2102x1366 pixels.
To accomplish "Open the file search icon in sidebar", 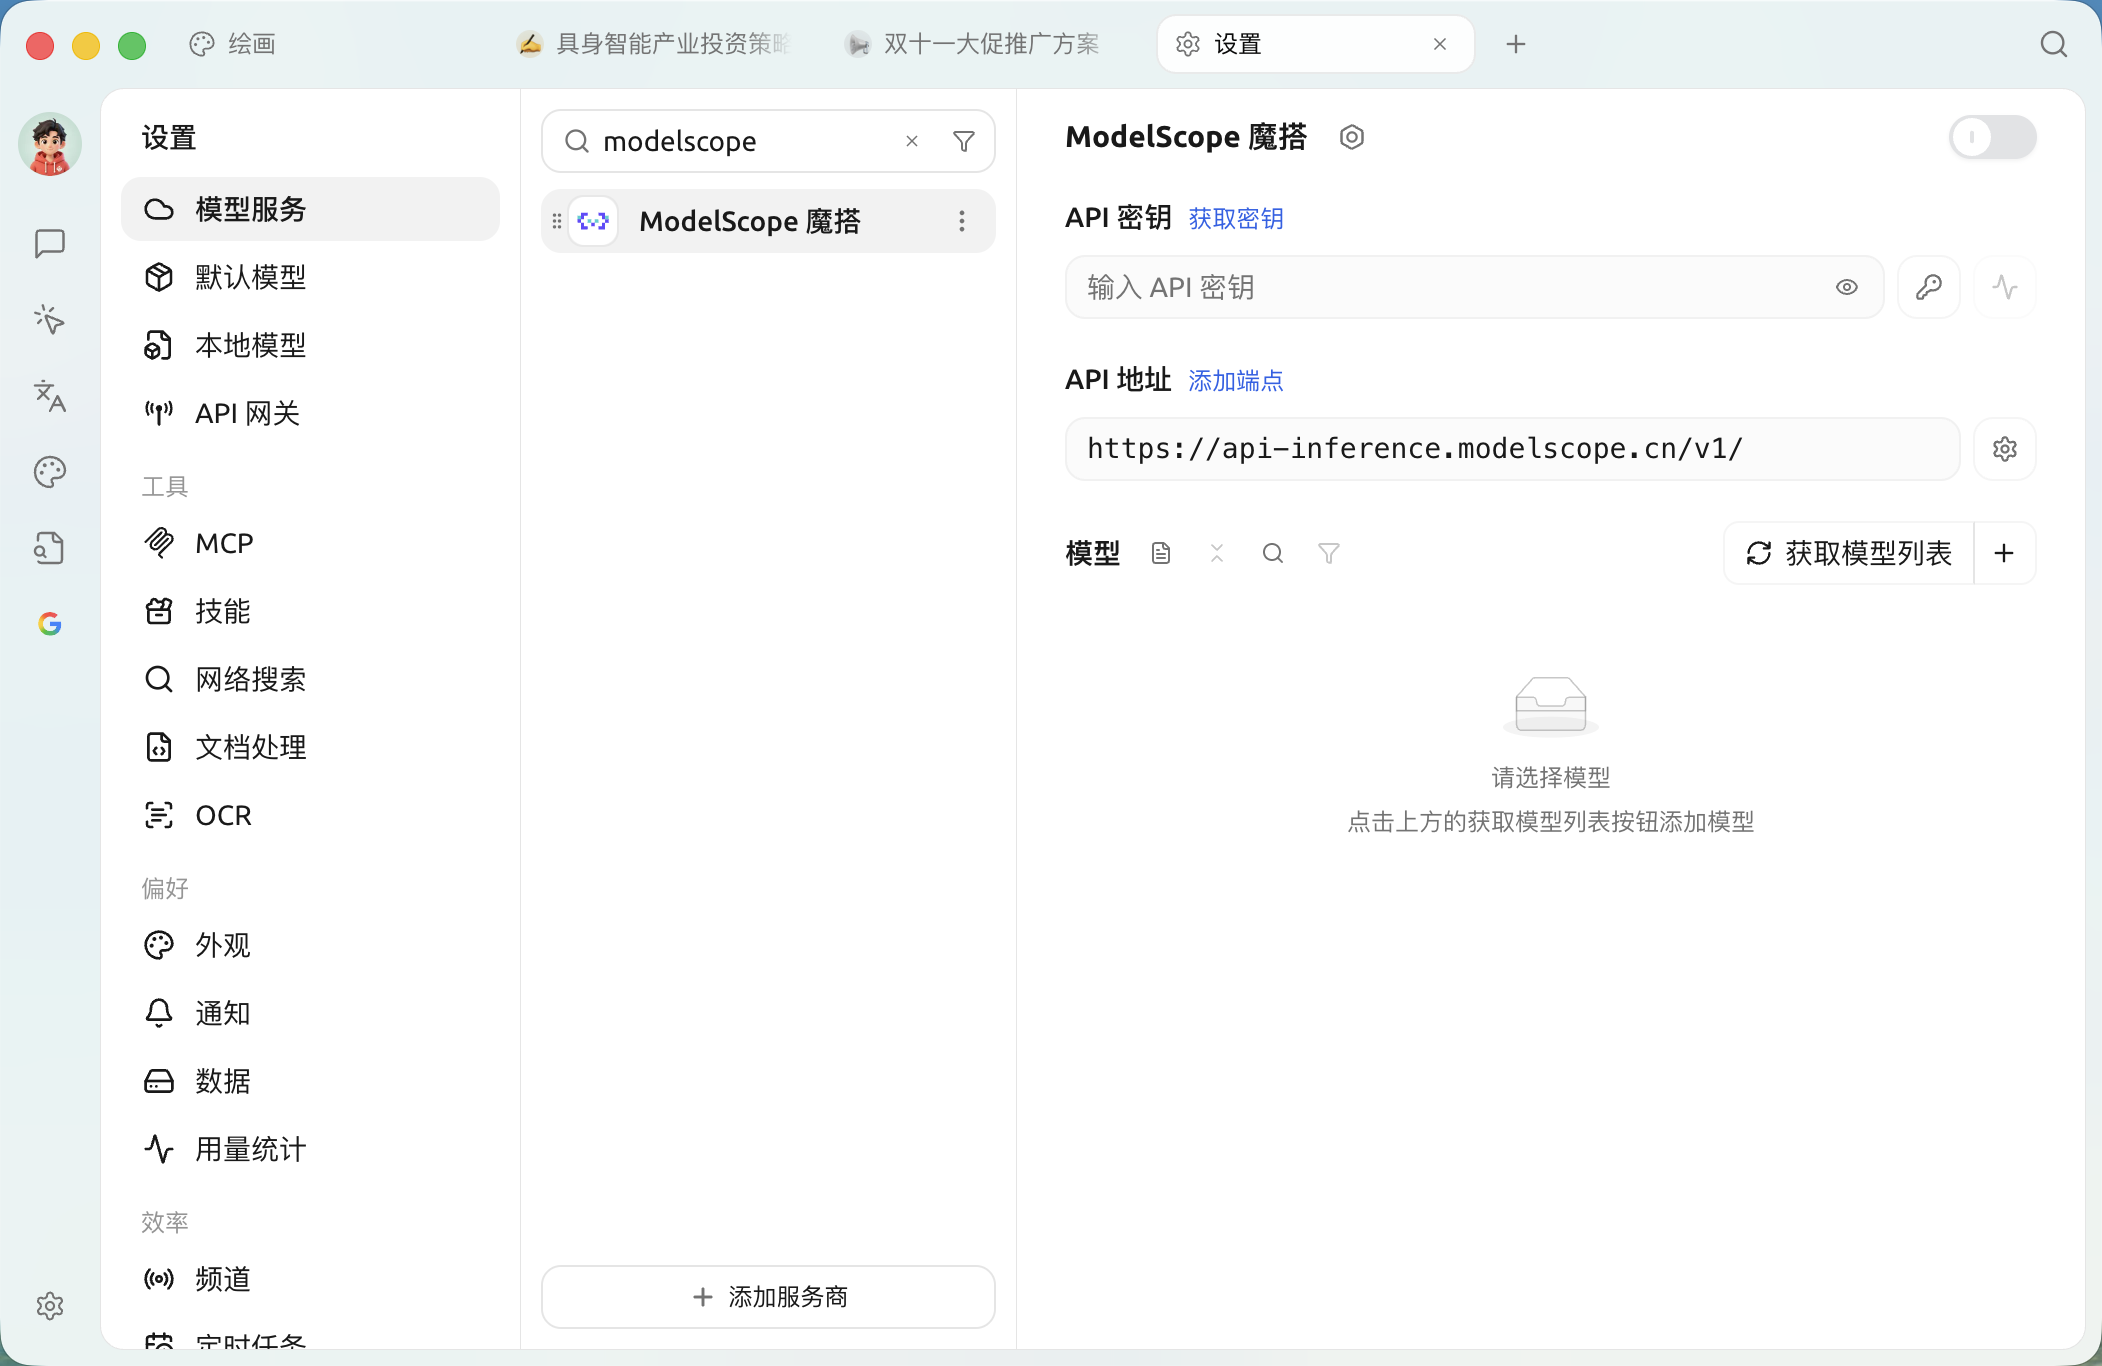I will [x=50, y=548].
